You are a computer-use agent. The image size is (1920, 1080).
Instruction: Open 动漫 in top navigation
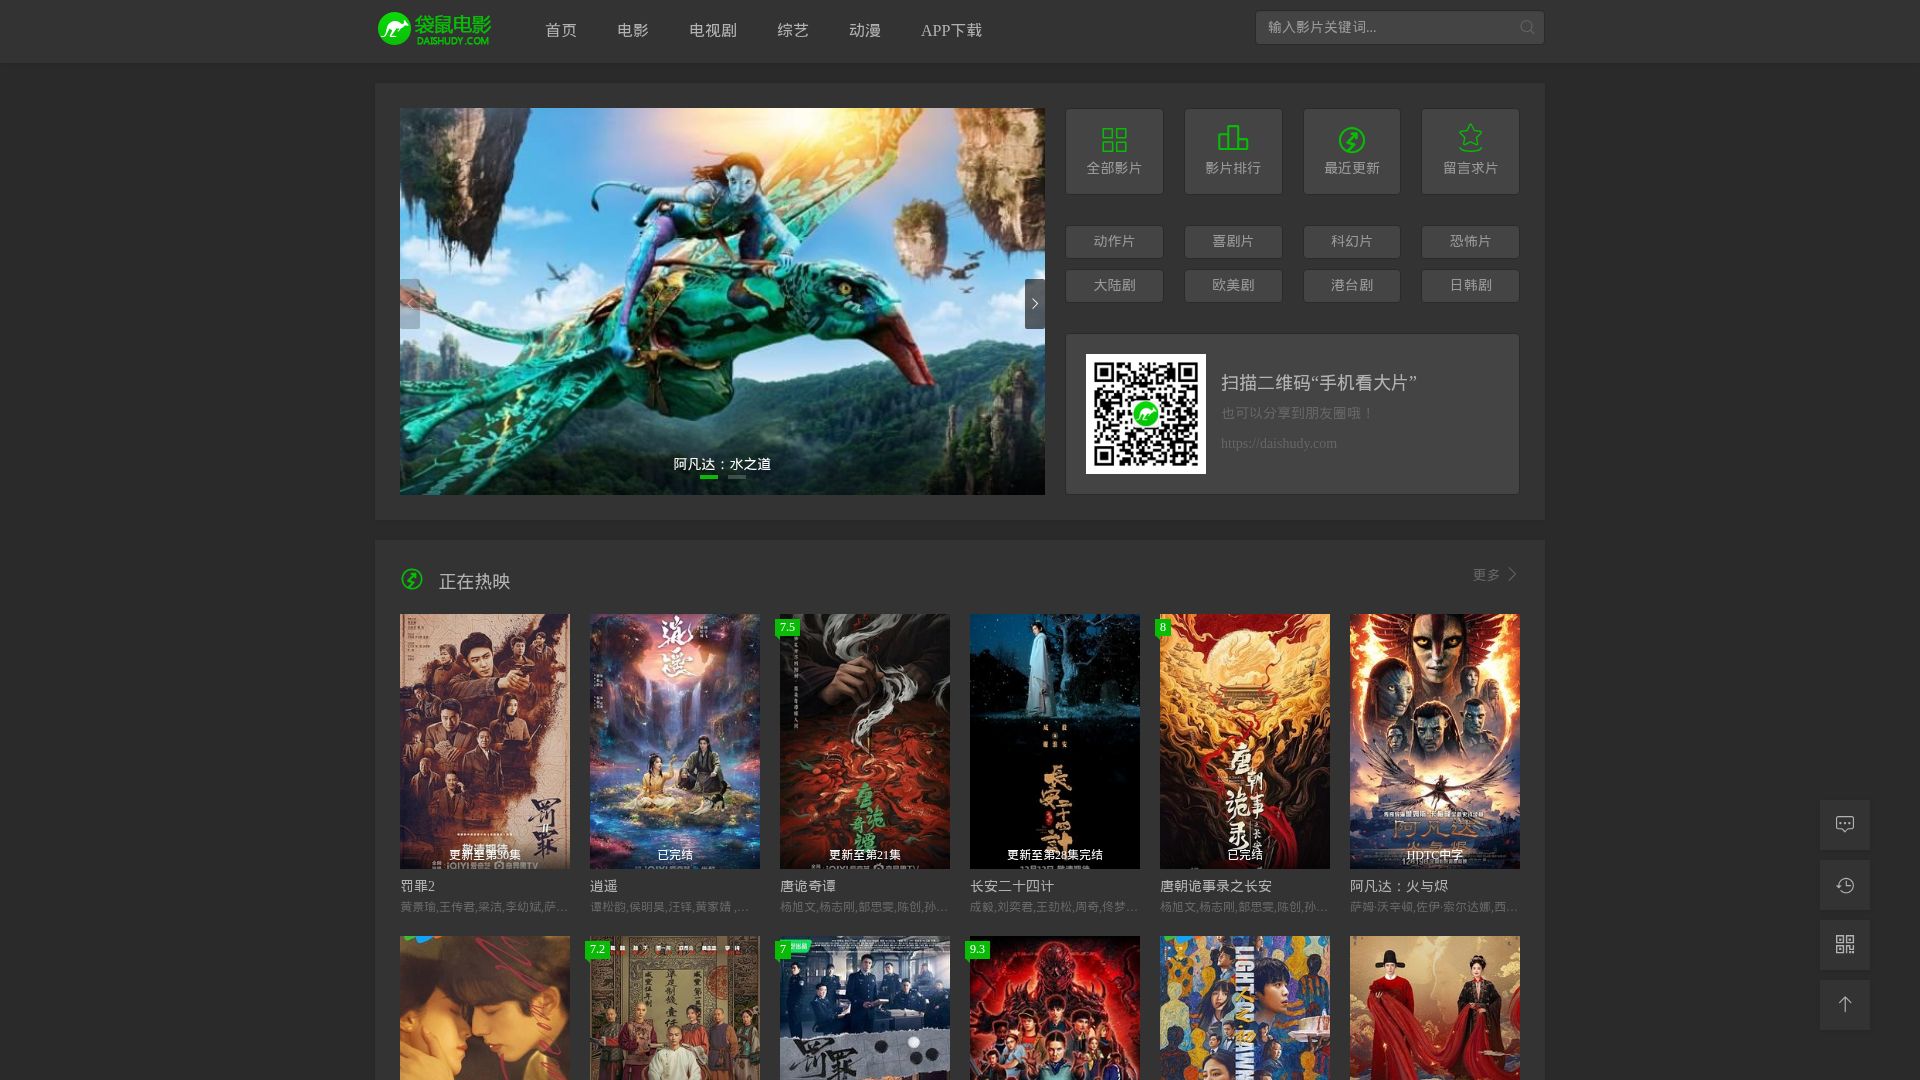[x=864, y=31]
